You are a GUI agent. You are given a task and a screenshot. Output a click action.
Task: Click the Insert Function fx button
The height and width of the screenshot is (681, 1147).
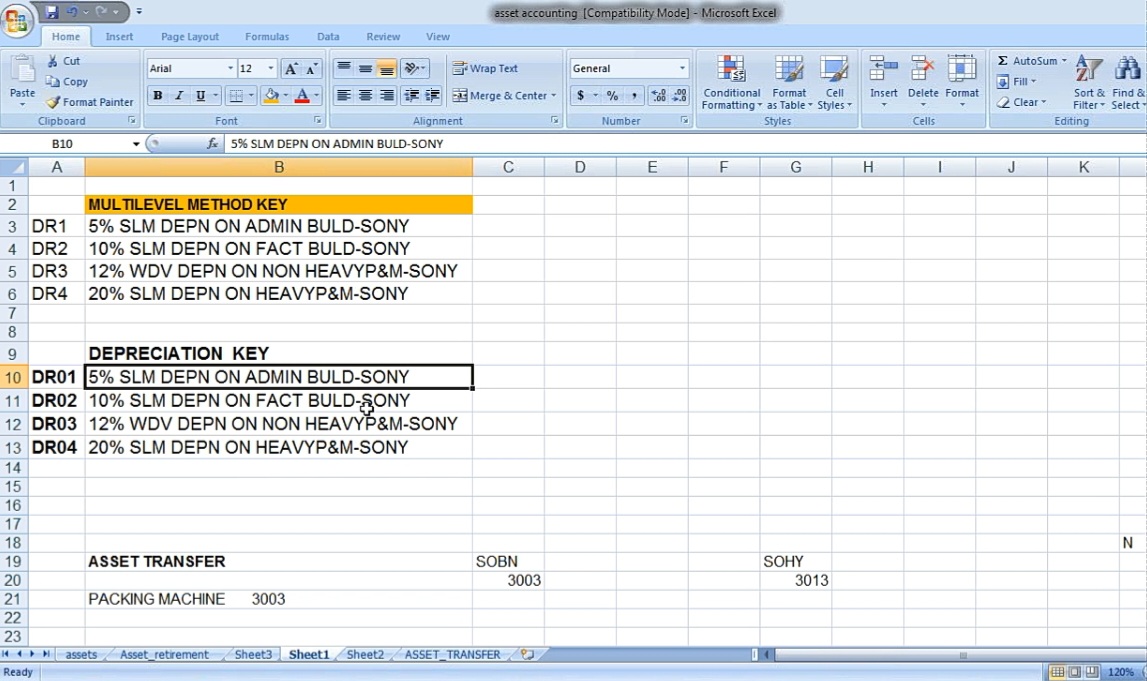212,144
